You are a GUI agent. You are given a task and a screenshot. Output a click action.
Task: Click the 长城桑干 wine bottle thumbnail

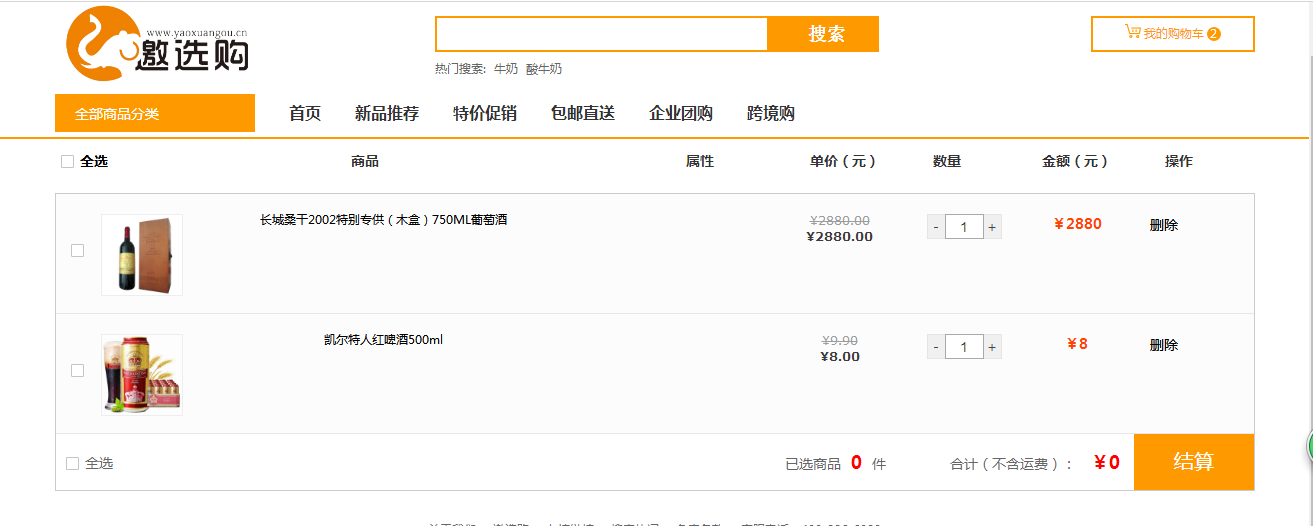[142, 255]
